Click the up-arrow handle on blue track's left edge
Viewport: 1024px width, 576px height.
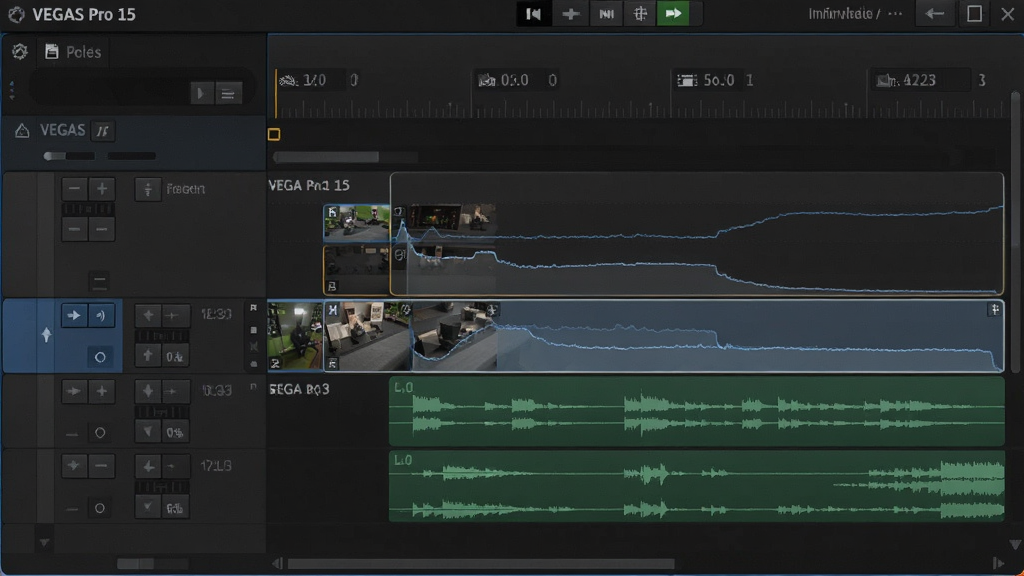pyautogui.click(x=46, y=335)
